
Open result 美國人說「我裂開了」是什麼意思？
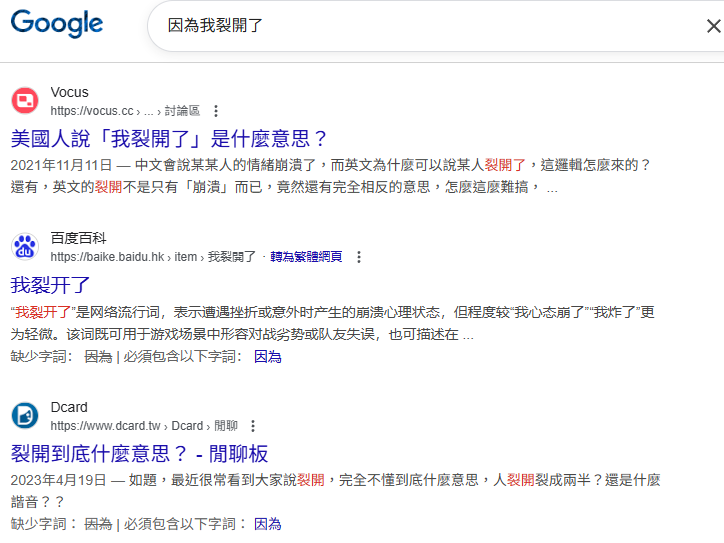tap(169, 138)
